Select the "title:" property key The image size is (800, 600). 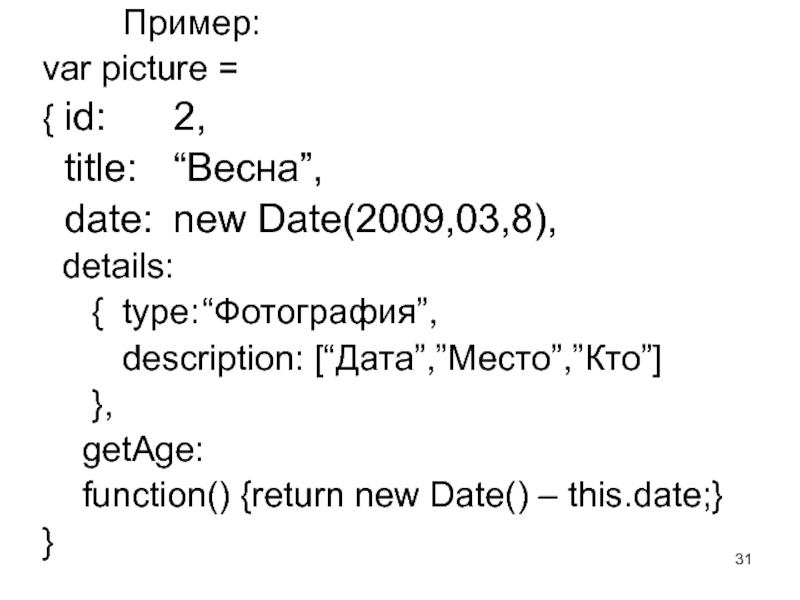click(101, 170)
